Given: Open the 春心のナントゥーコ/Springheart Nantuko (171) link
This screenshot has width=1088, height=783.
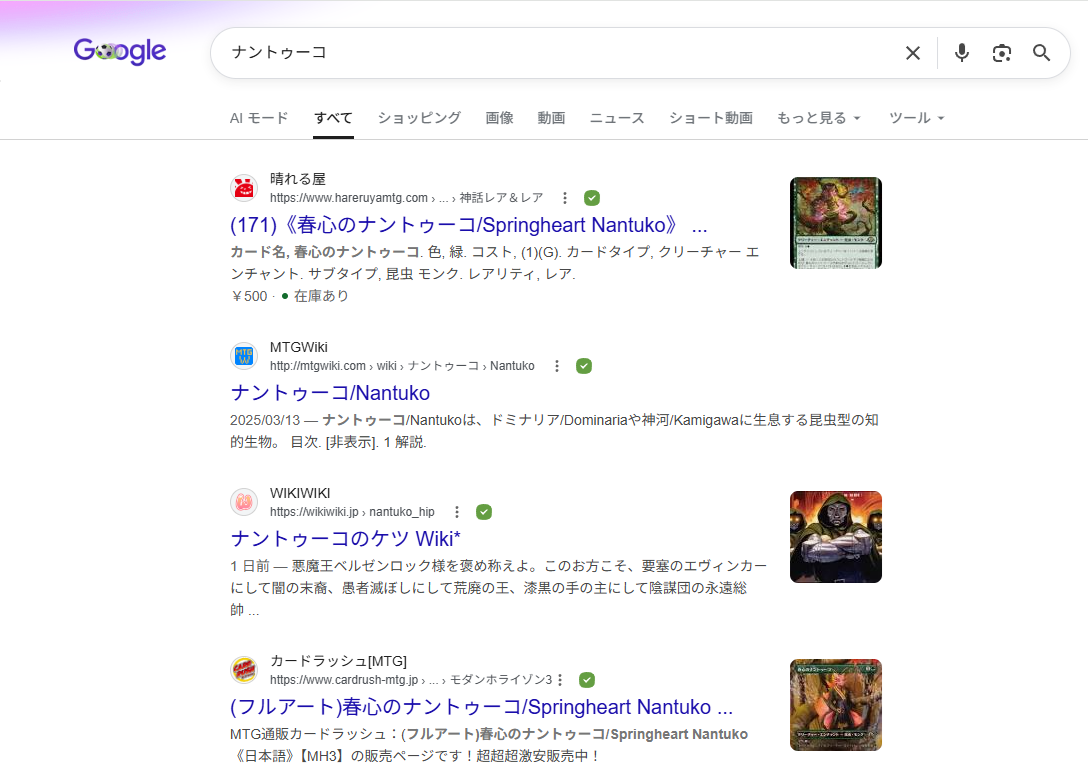Looking at the screenshot, I should click(x=468, y=226).
